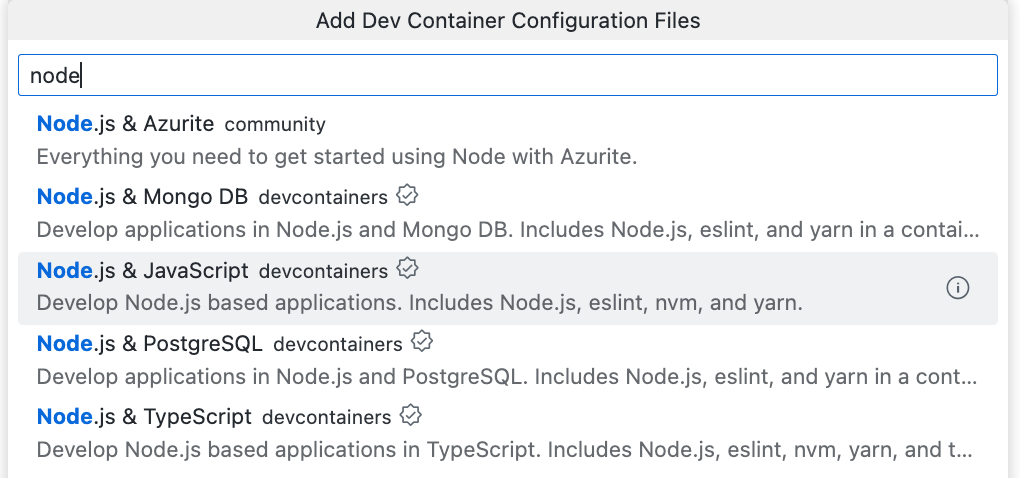
Task: Click the "Add Dev Container Configuration Files" title
Action: point(508,20)
